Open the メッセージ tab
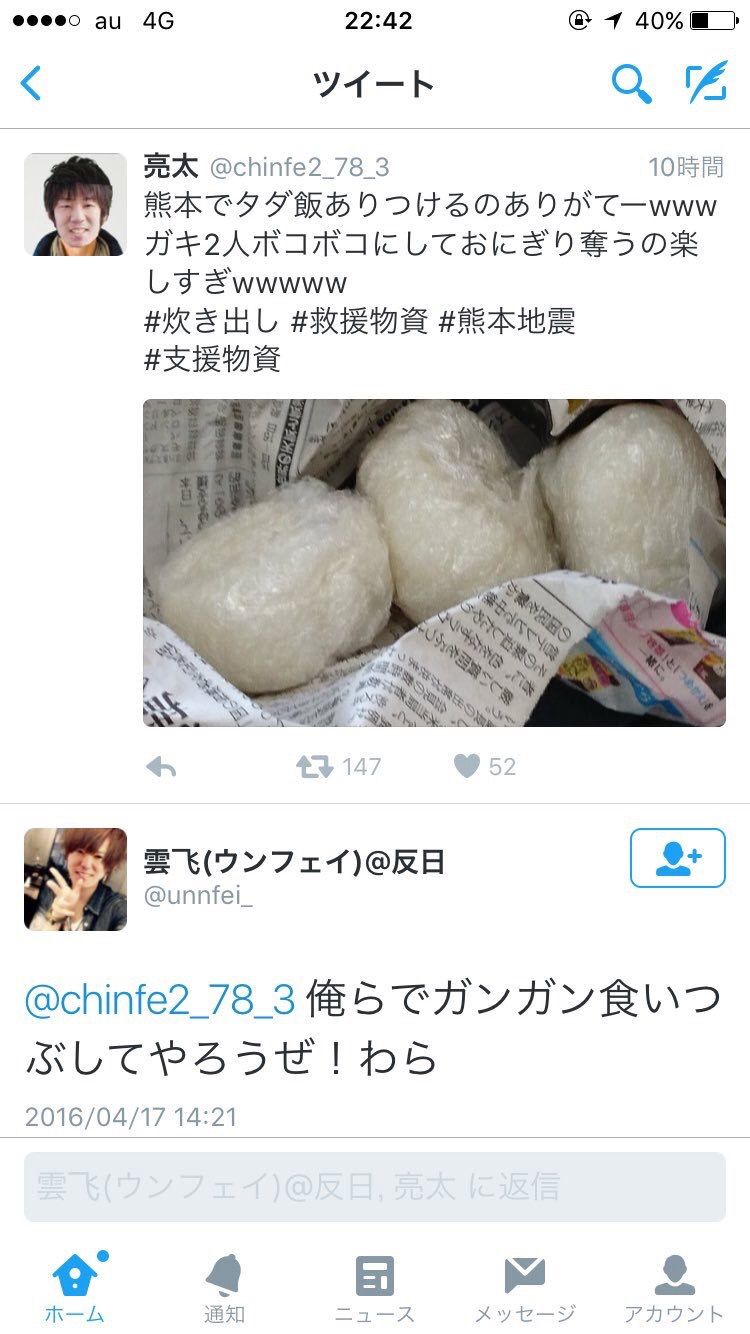Image resolution: width=750 pixels, height=1334 pixels. tap(525, 1288)
